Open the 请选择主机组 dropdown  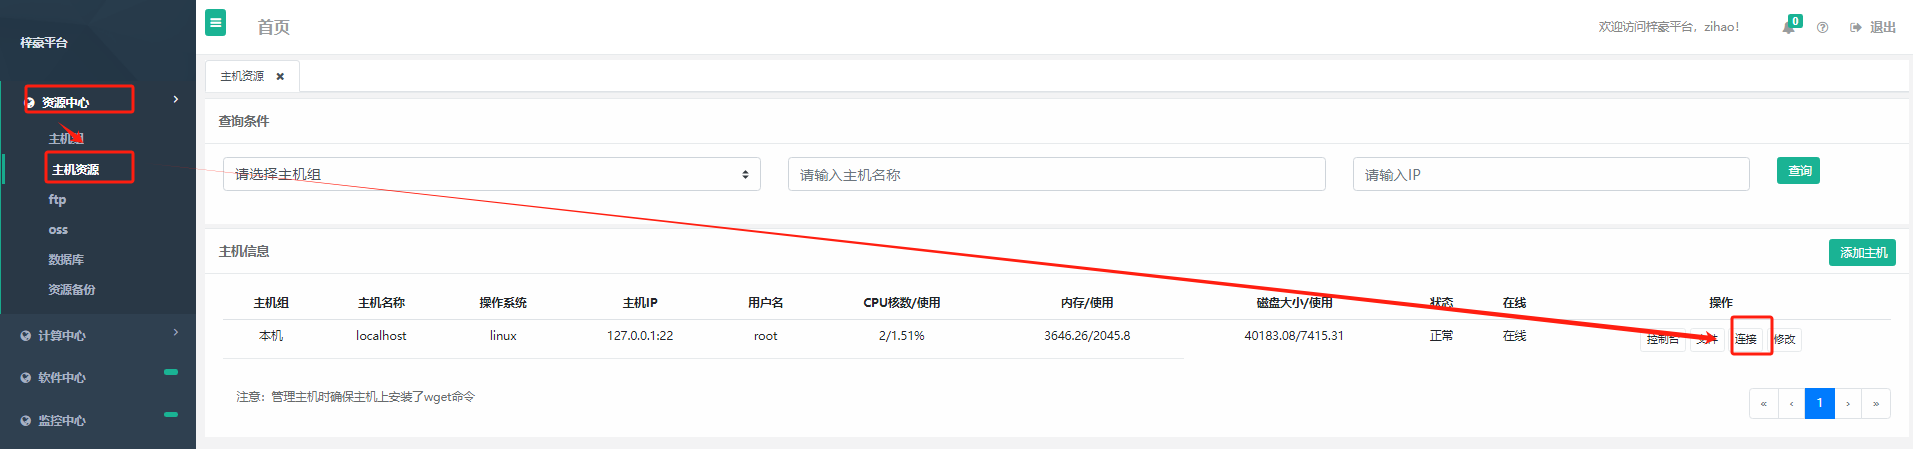point(491,174)
